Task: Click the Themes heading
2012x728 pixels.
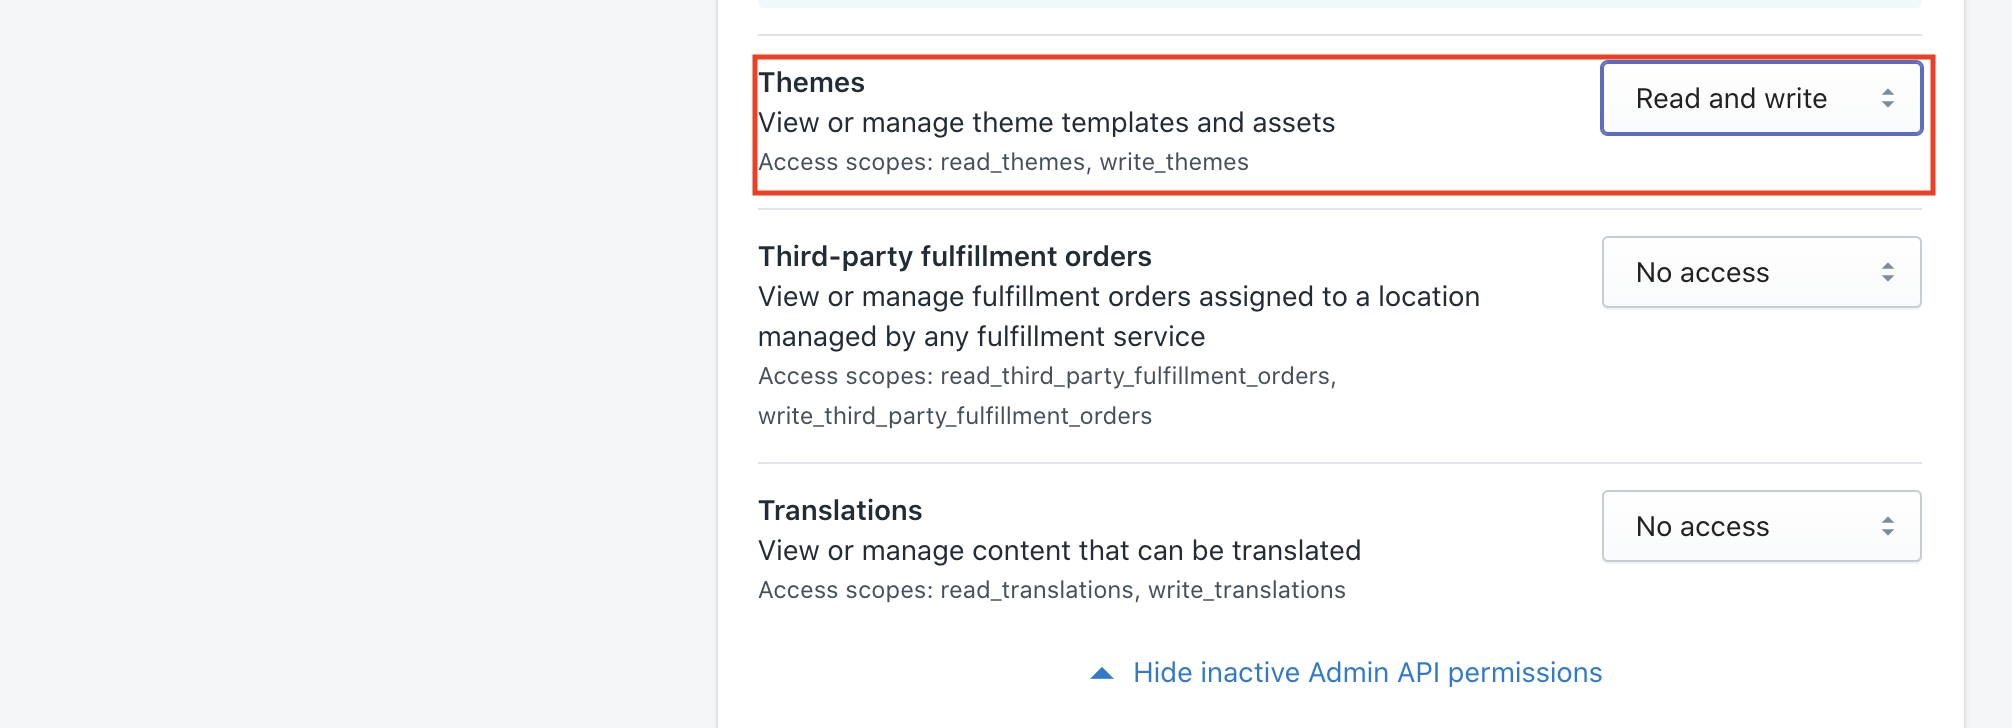Action: pyautogui.click(x=811, y=82)
